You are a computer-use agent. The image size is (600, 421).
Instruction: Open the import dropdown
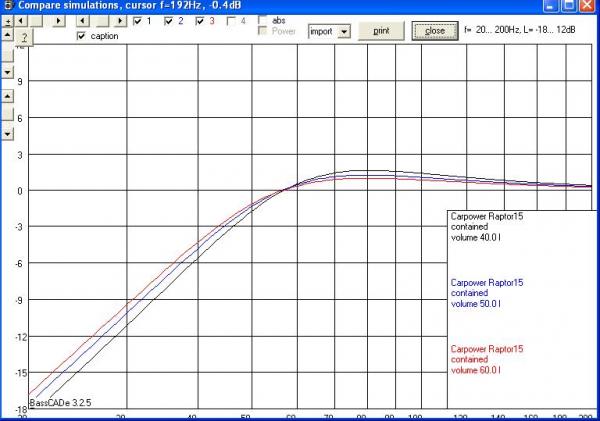(344, 31)
